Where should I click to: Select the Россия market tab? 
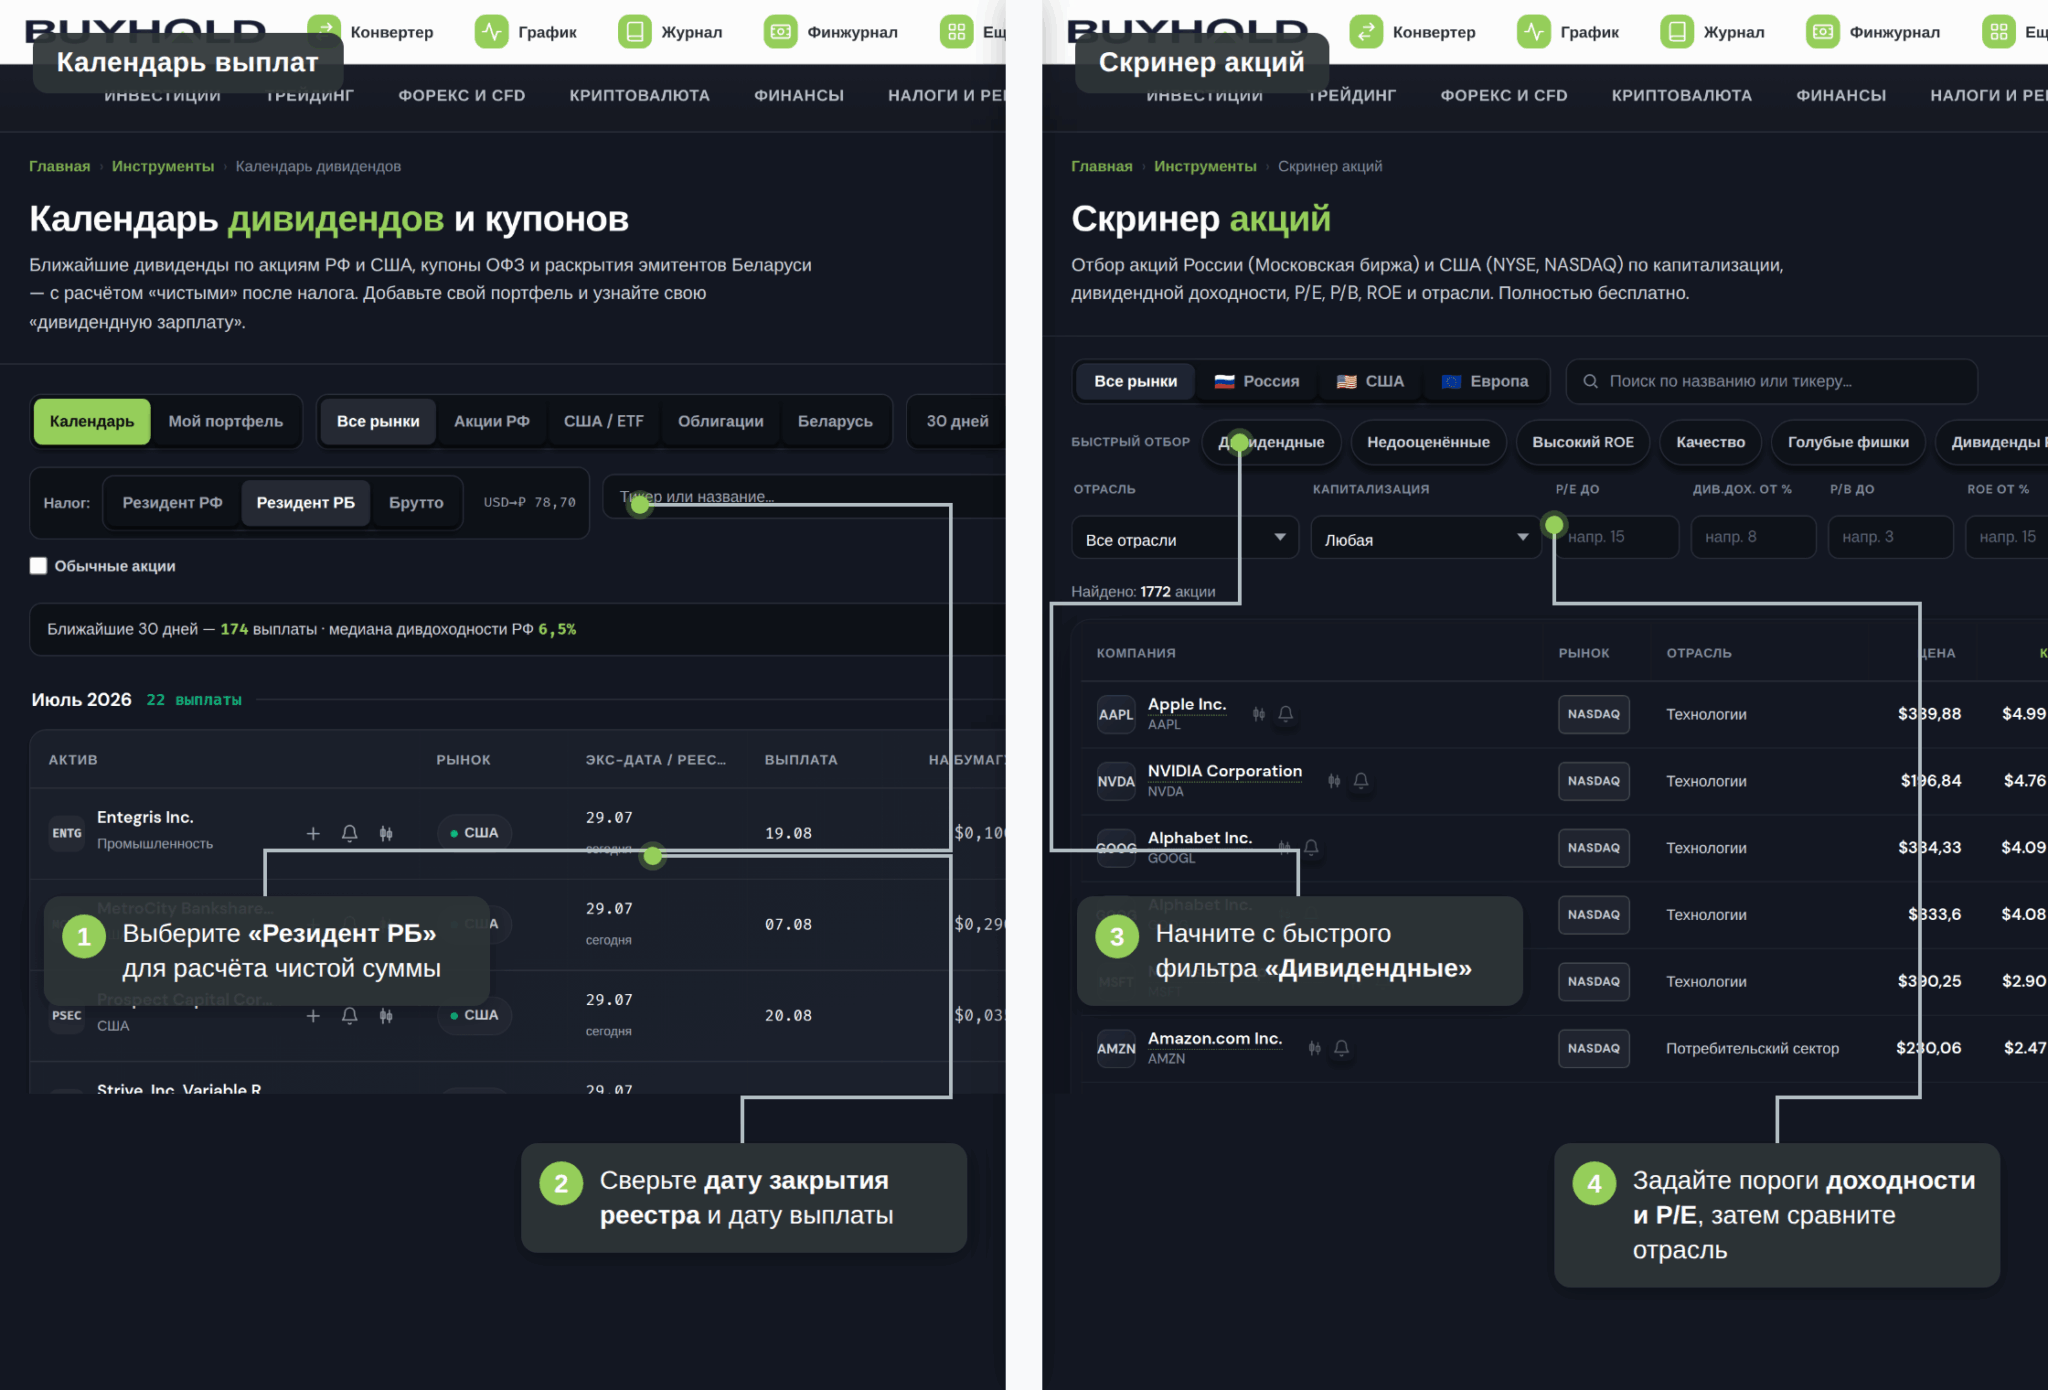tap(1257, 381)
